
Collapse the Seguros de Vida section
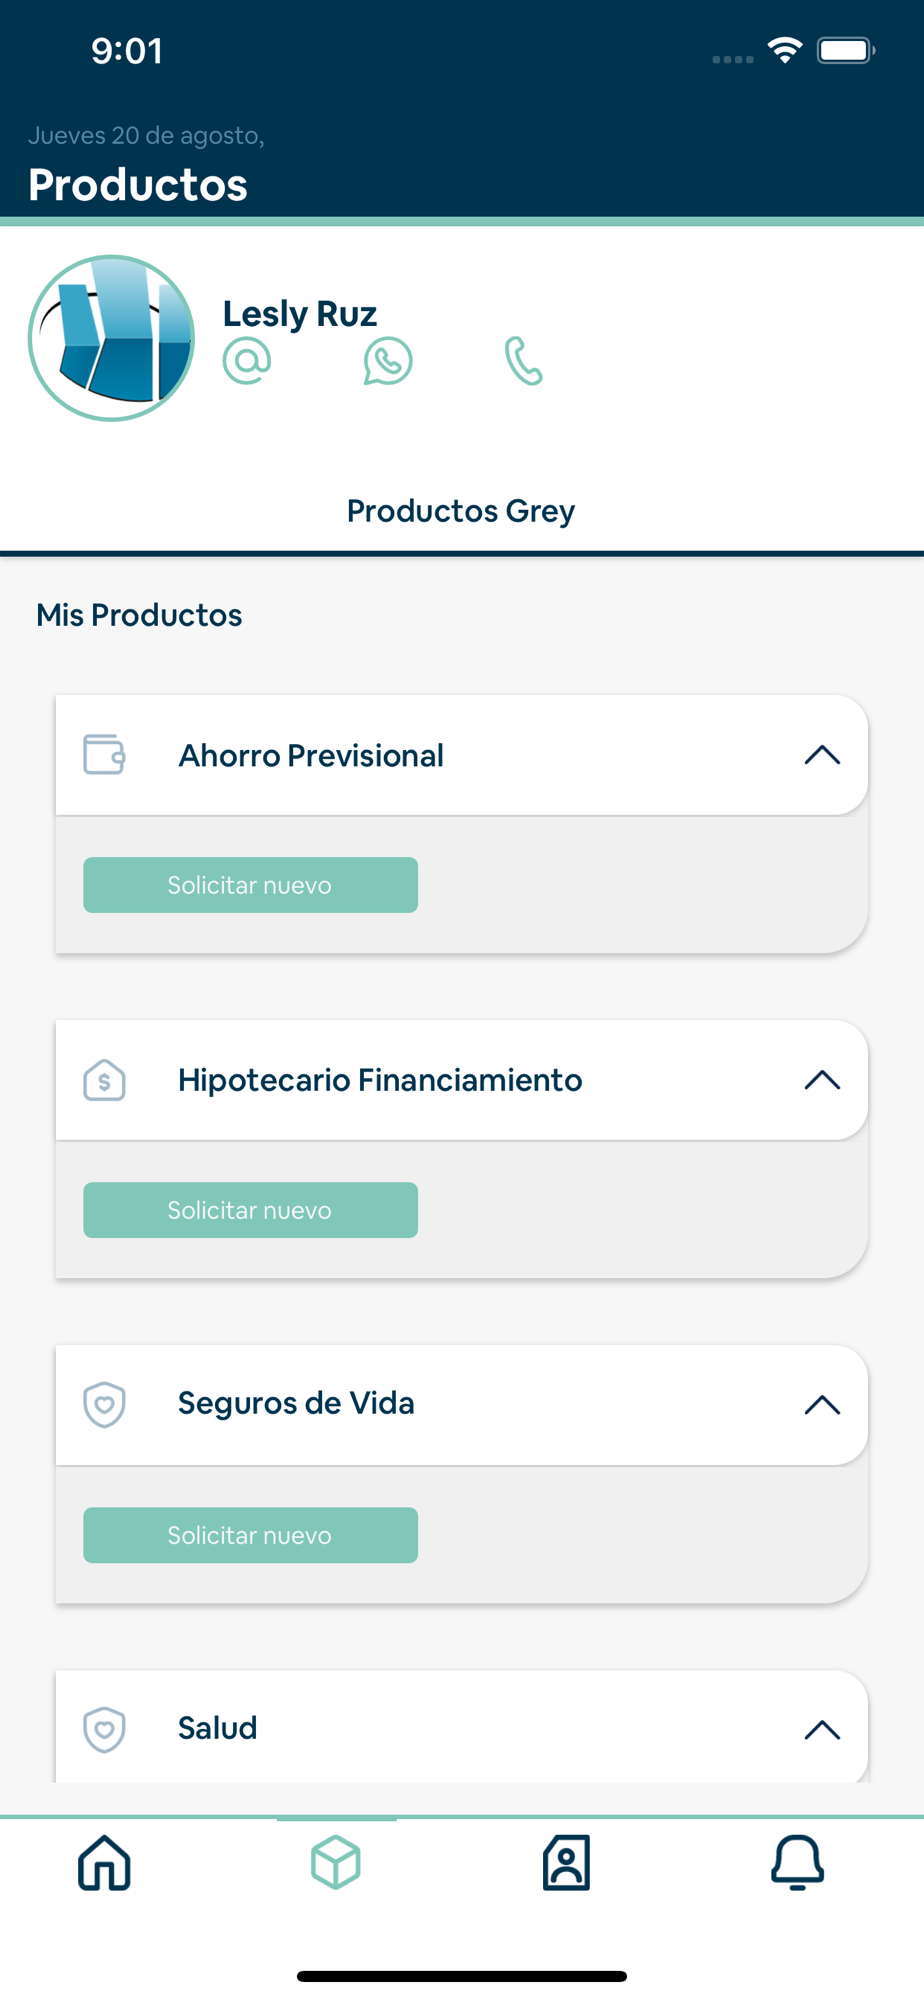[822, 1405]
